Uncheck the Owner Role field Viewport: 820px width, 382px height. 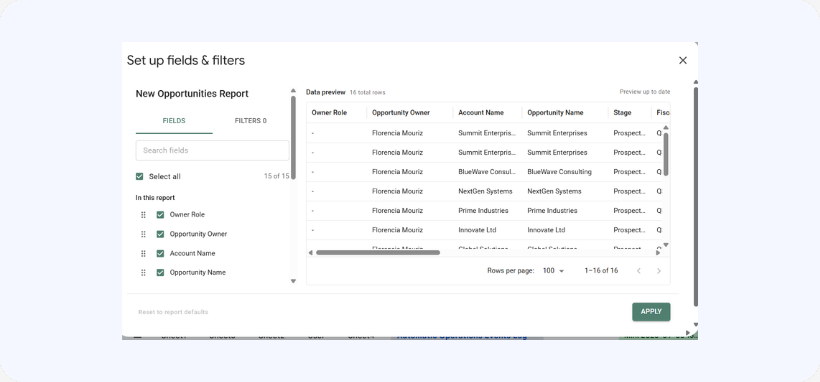[x=161, y=215]
